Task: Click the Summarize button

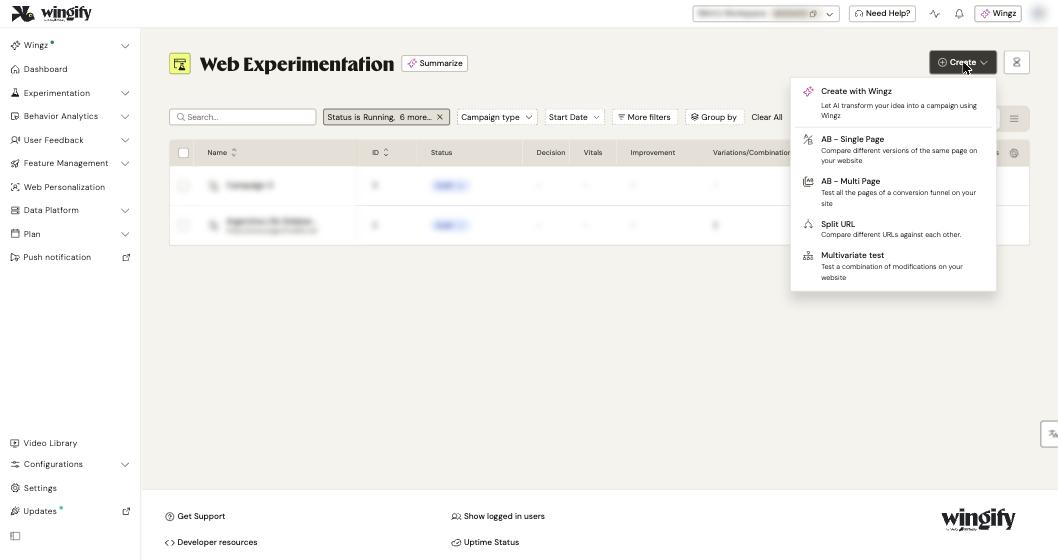Action: pyautogui.click(x=435, y=63)
